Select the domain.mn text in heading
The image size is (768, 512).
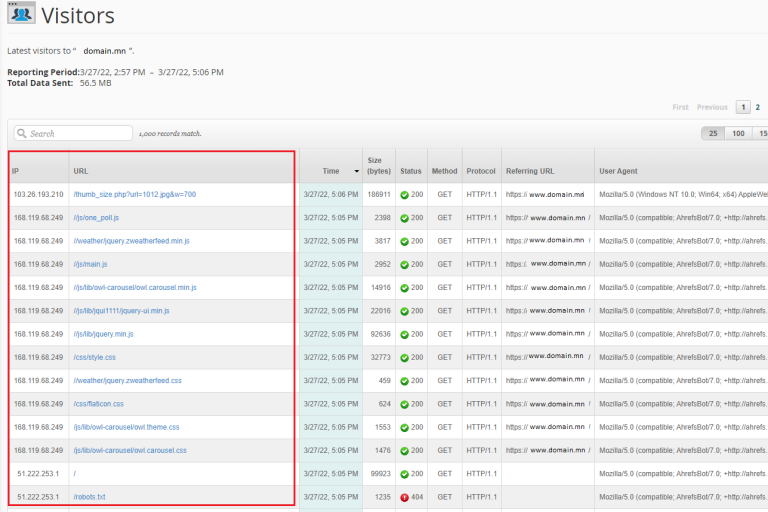click(x=104, y=50)
